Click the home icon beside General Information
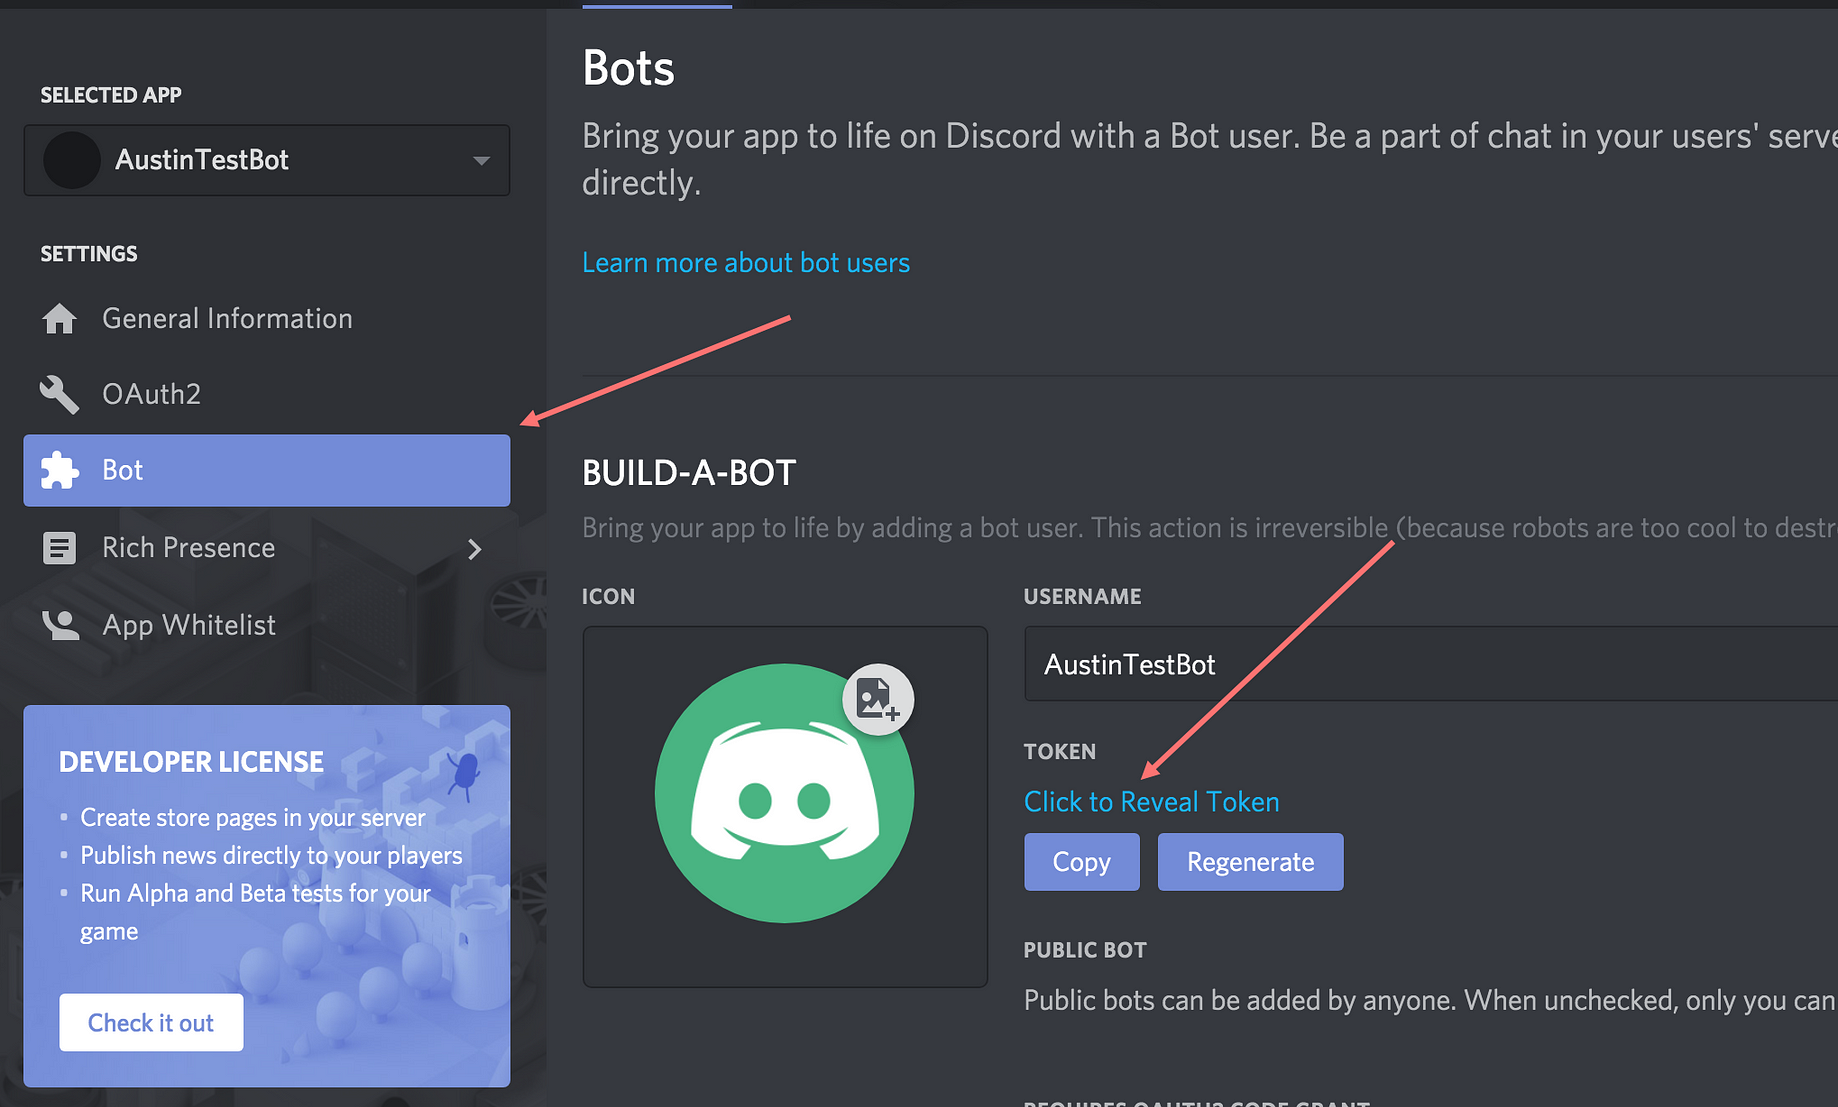The image size is (1838, 1107). click(x=60, y=319)
